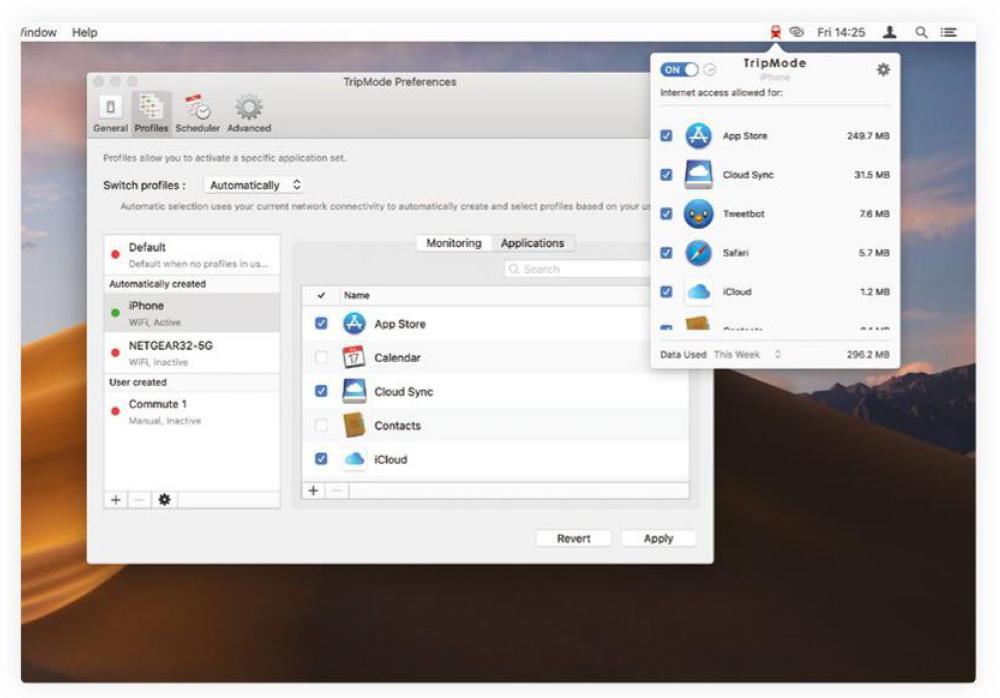Click the checkmark column header

pos(321,295)
